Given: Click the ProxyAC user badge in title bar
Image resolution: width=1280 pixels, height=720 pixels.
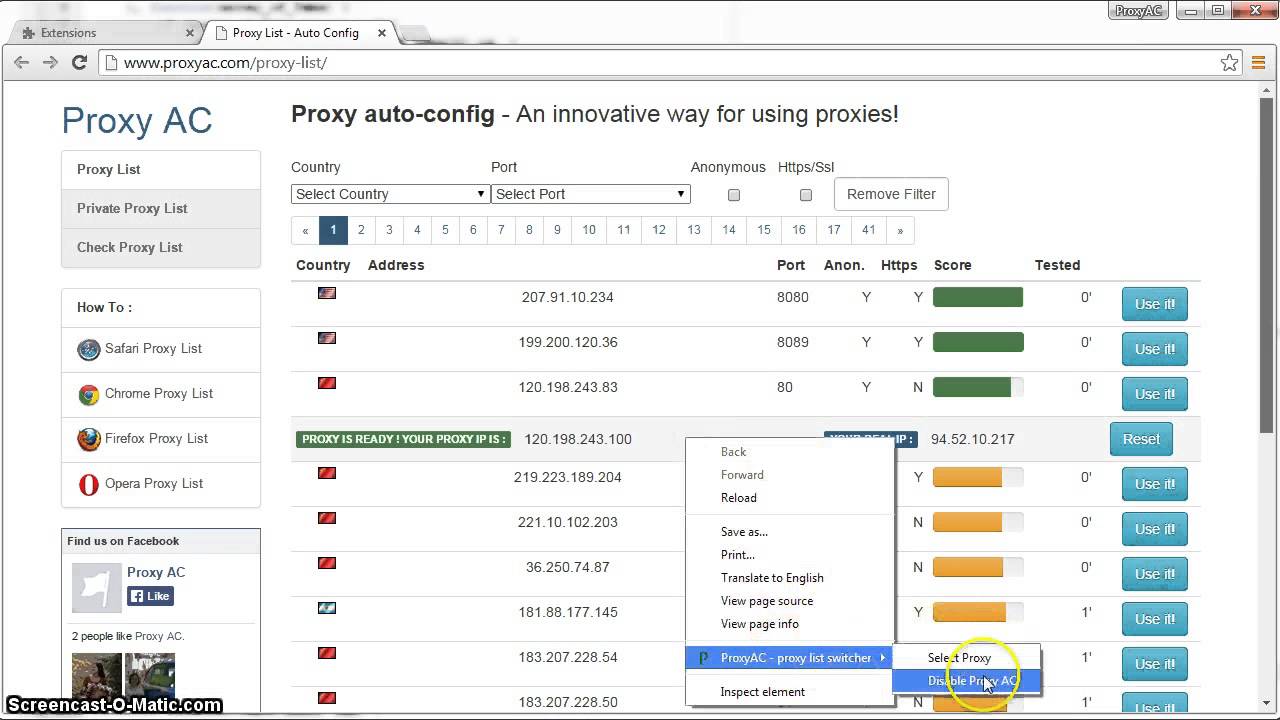Looking at the screenshot, I should (1139, 11).
